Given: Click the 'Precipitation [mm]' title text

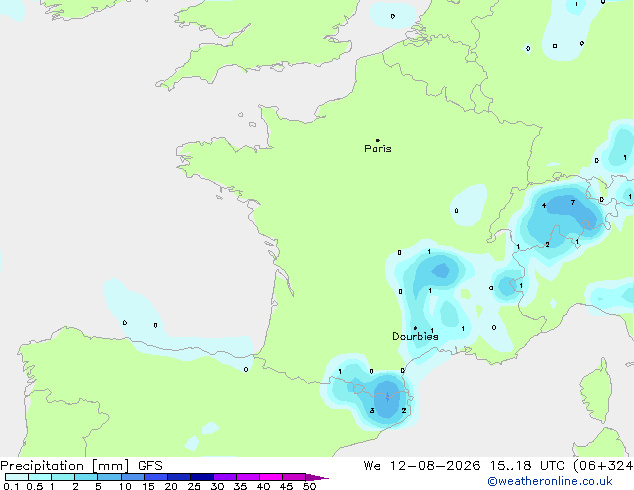Looking at the screenshot, I should [65, 466].
